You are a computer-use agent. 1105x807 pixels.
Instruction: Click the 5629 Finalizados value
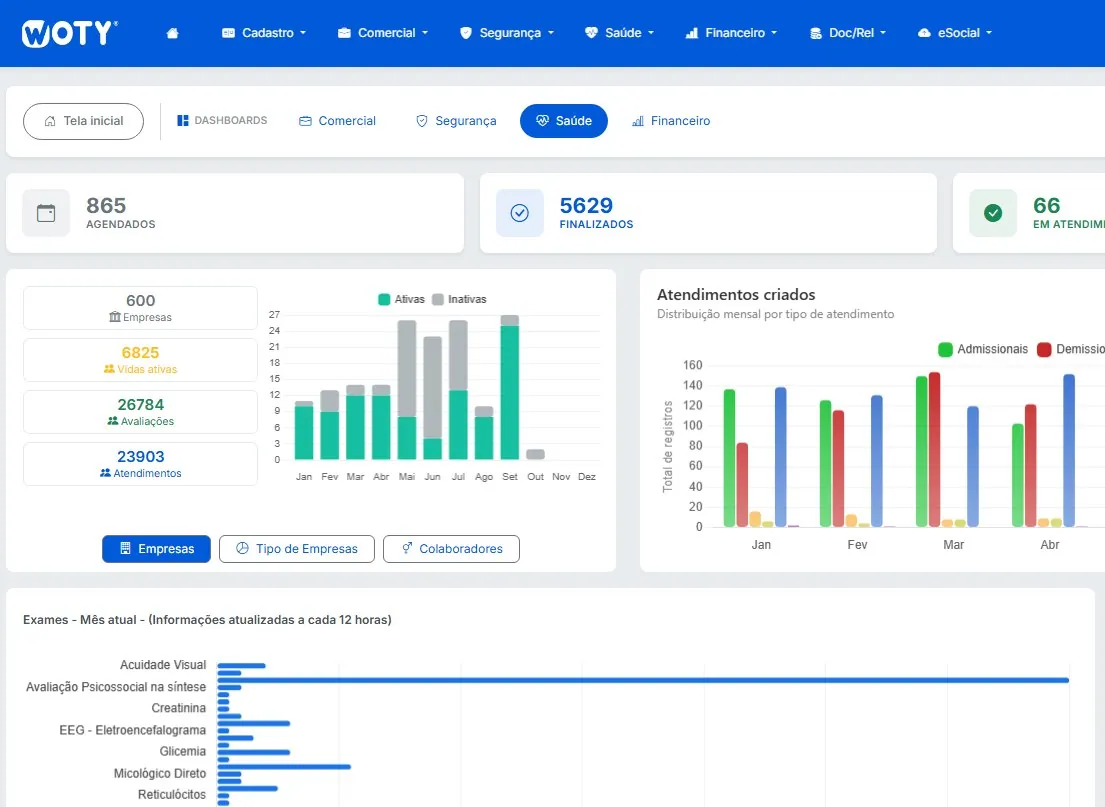pos(586,206)
